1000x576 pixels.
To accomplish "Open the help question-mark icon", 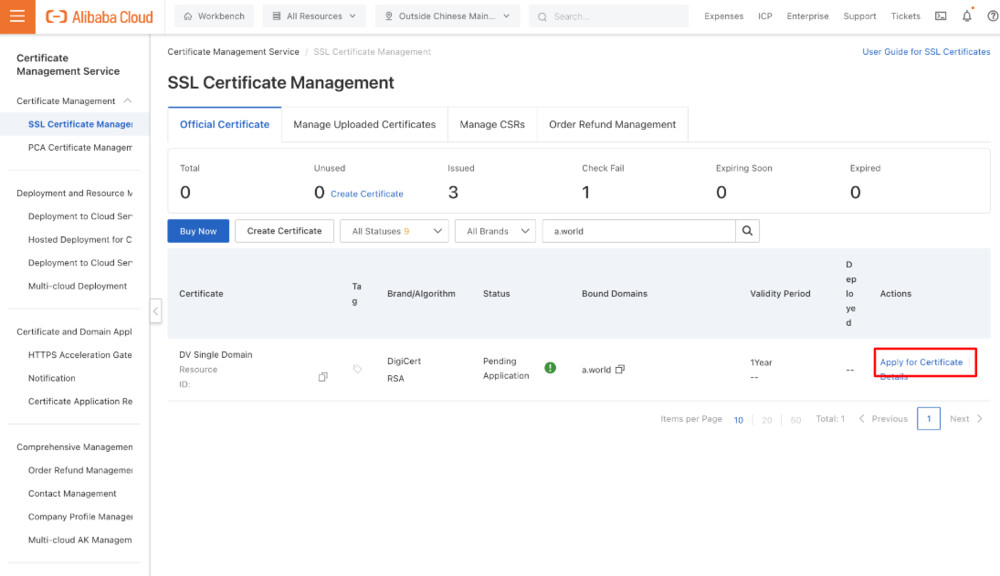I will pos(993,15).
